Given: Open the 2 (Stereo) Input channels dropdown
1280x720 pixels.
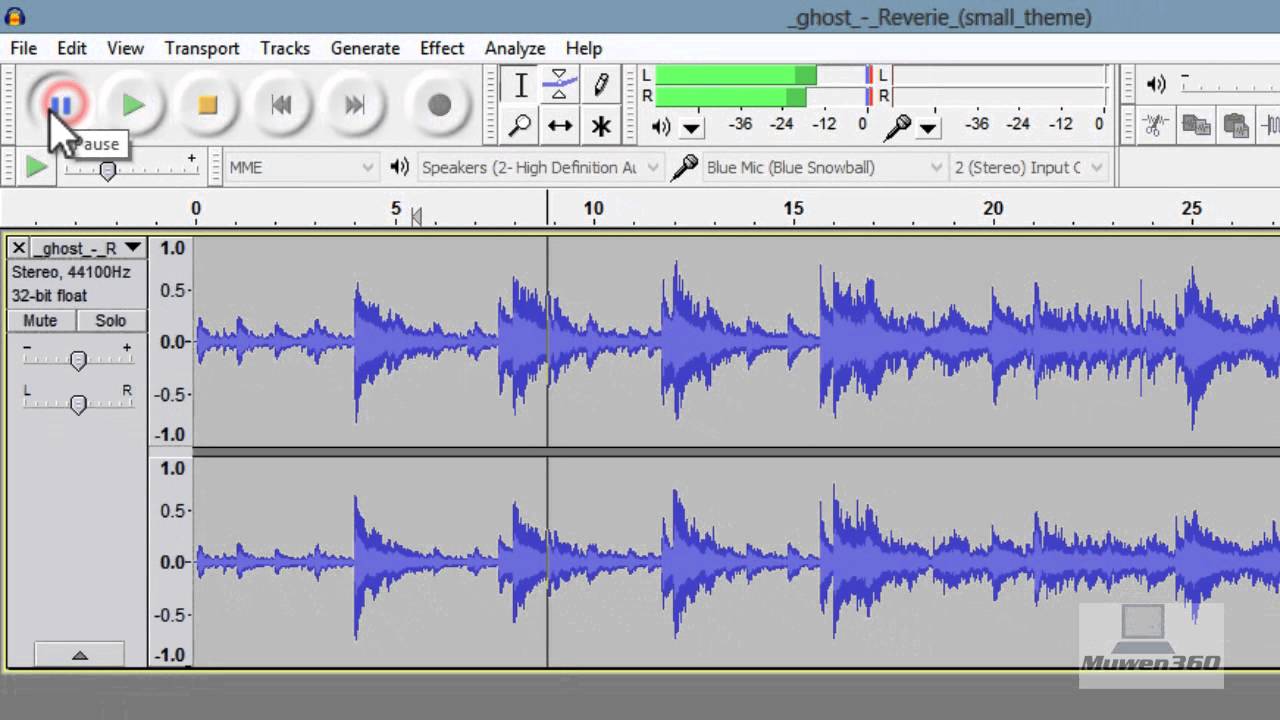Looking at the screenshot, I should click(1029, 167).
